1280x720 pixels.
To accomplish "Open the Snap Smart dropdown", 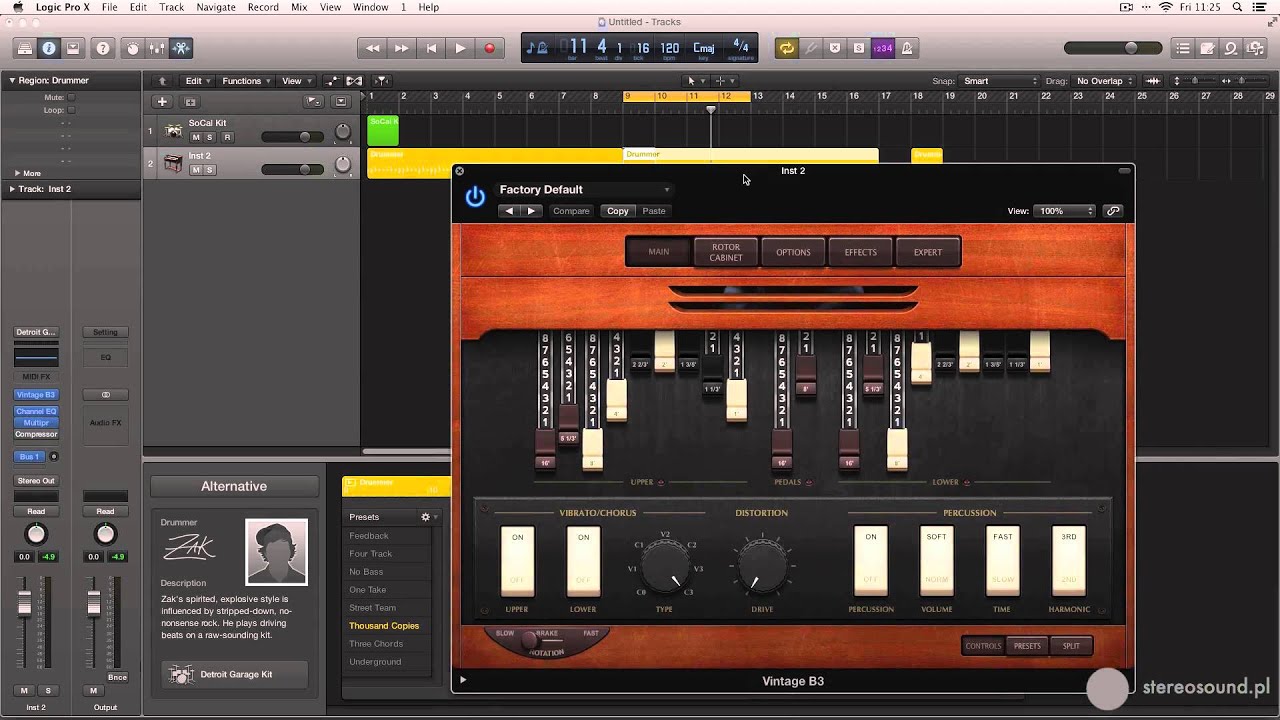I will [1000, 81].
